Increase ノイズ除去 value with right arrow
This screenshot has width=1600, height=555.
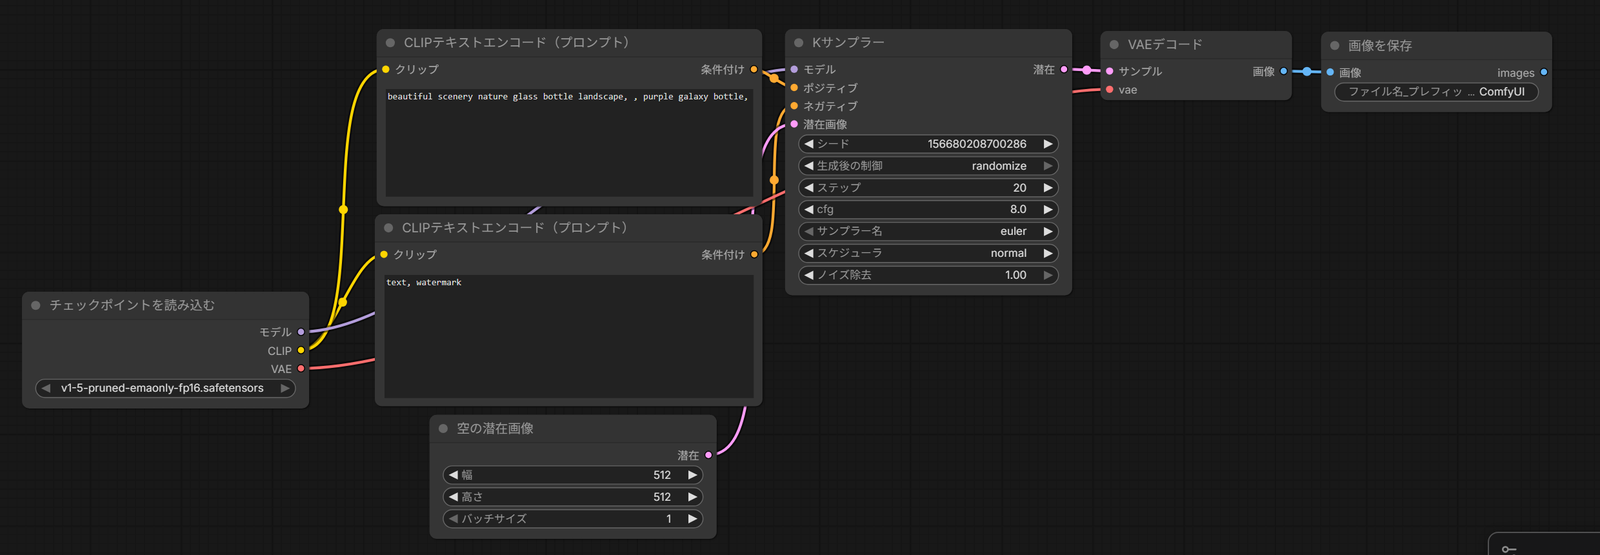click(x=1048, y=275)
